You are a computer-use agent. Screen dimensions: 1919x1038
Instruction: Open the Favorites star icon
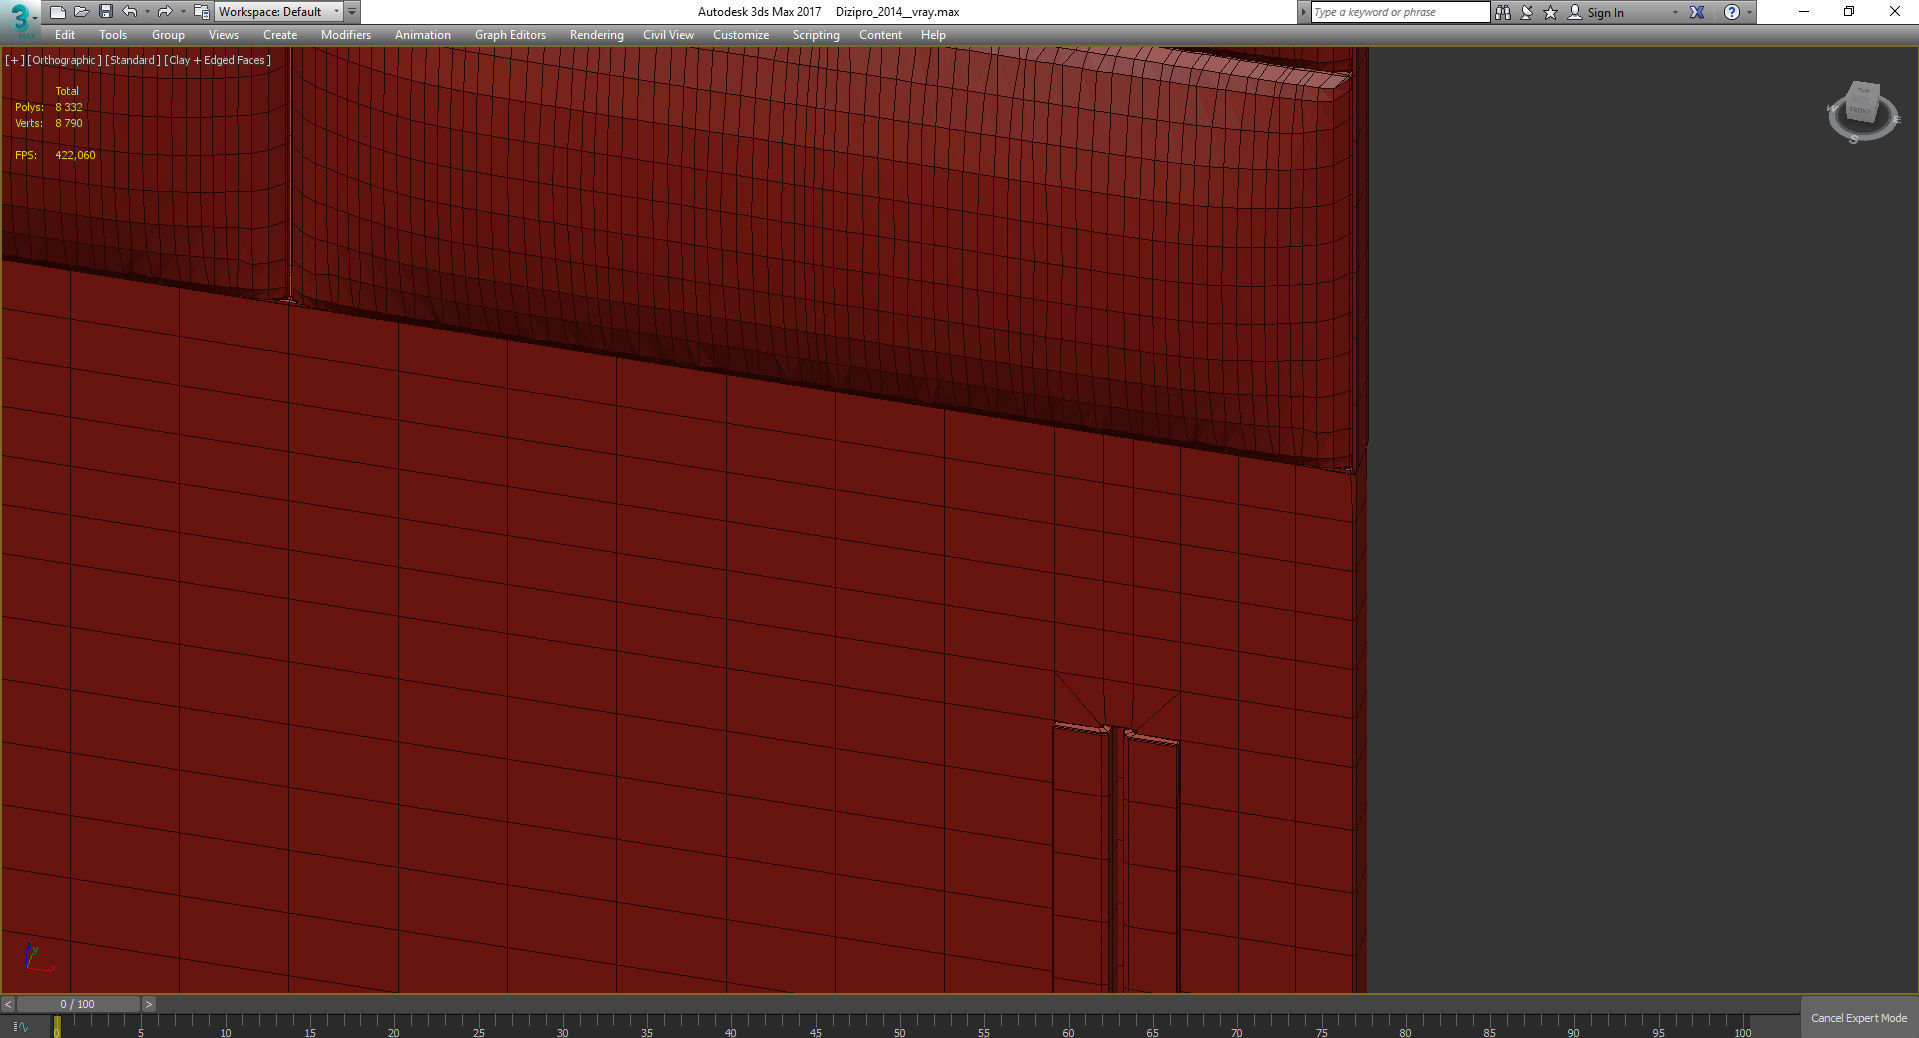pyautogui.click(x=1551, y=12)
